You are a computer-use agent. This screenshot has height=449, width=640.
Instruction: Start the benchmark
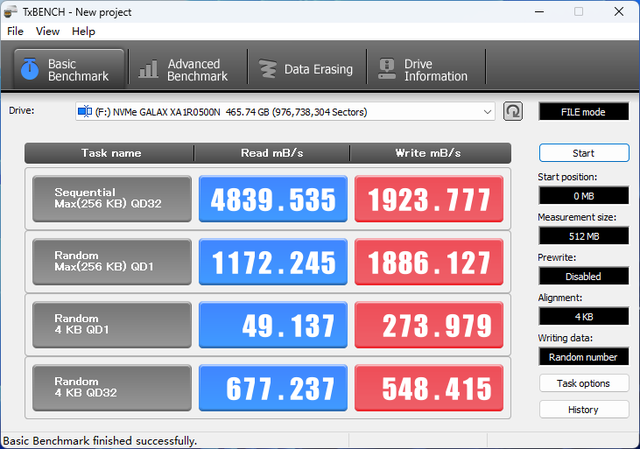click(x=584, y=153)
